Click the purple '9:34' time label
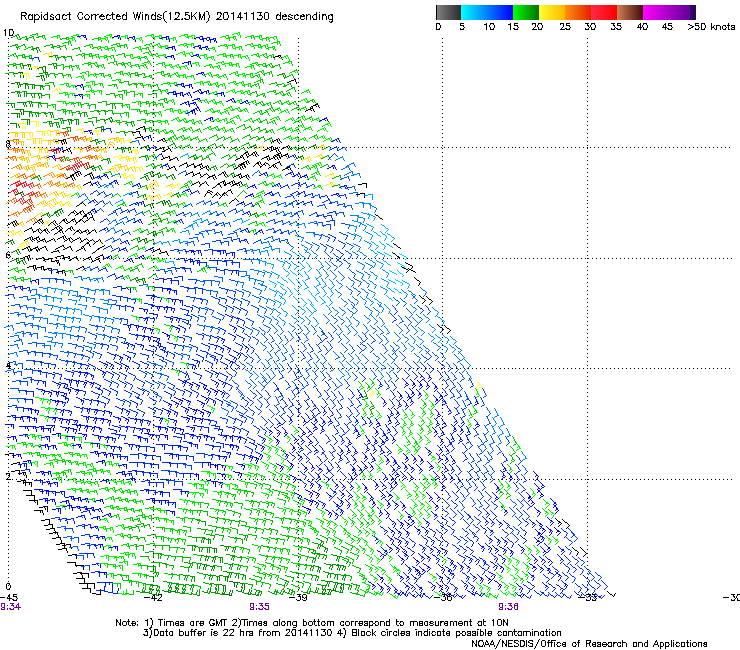 [10, 607]
